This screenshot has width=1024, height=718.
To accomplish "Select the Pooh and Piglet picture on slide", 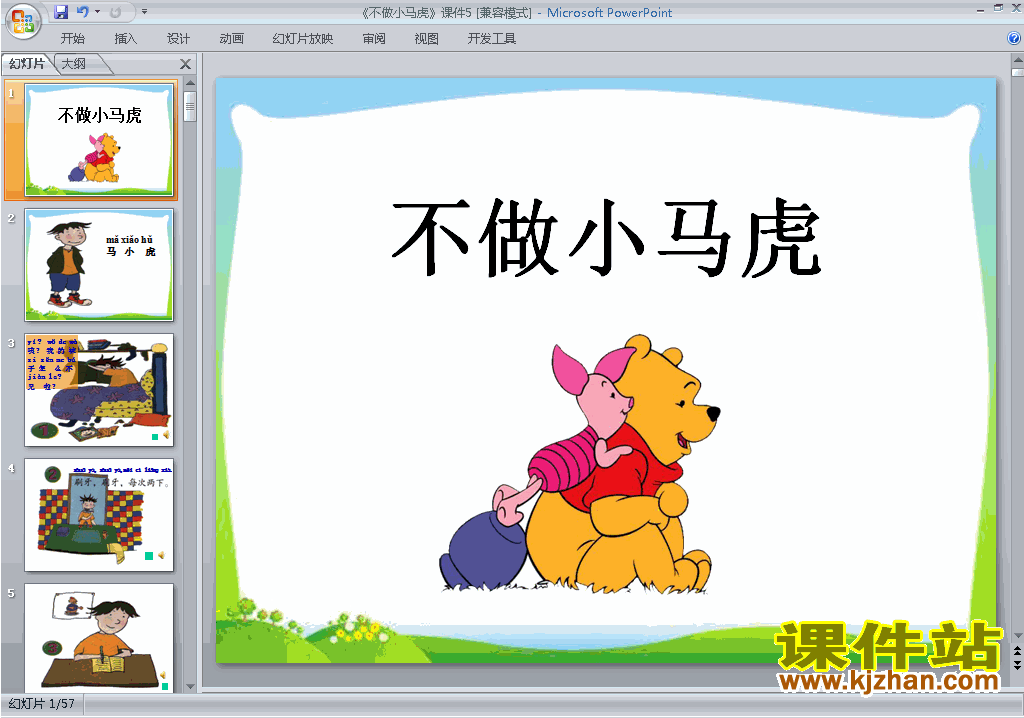I will click(579, 464).
